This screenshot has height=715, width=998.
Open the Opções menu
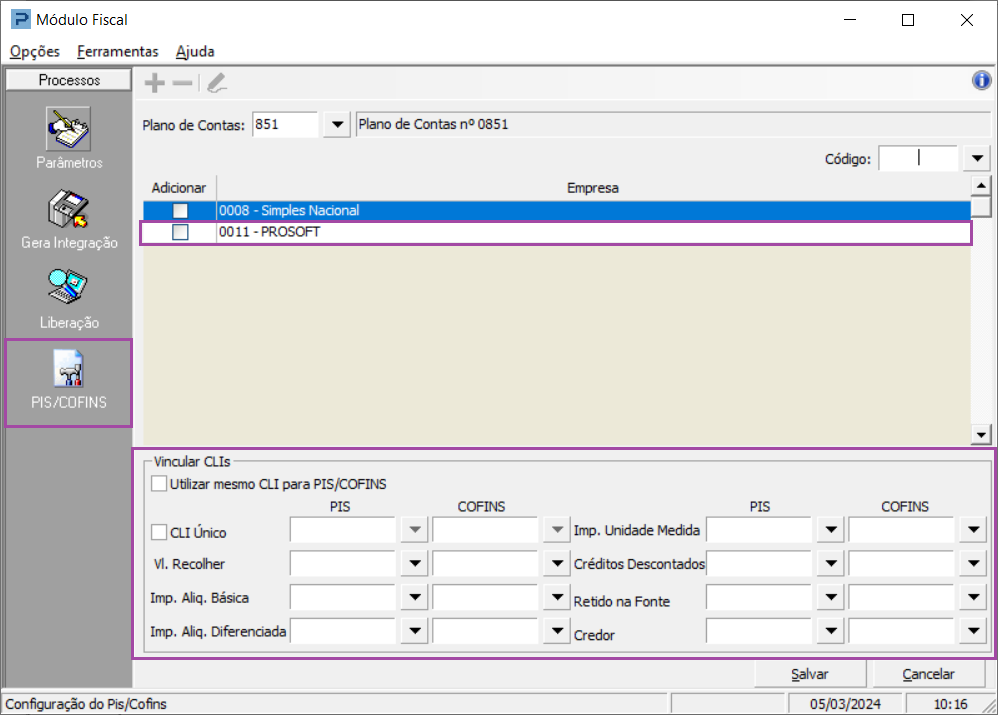click(35, 52)
